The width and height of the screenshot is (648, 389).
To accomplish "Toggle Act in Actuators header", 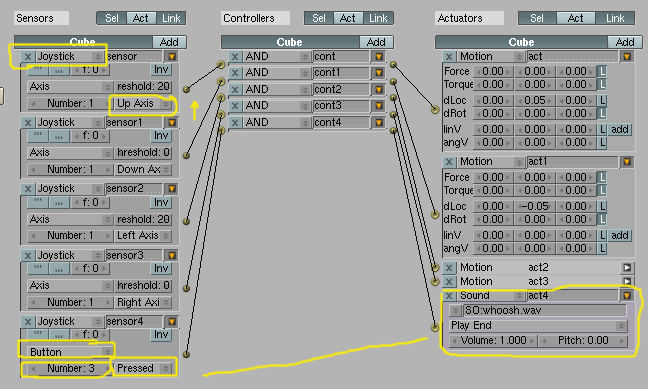I will (576, 18).
